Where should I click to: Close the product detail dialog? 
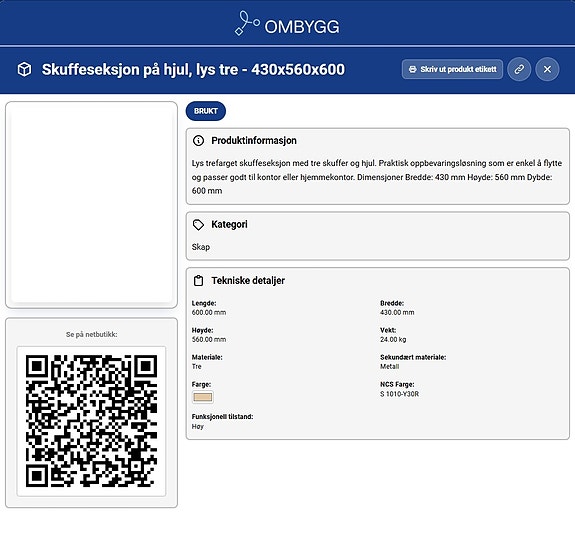coord(547,69)
